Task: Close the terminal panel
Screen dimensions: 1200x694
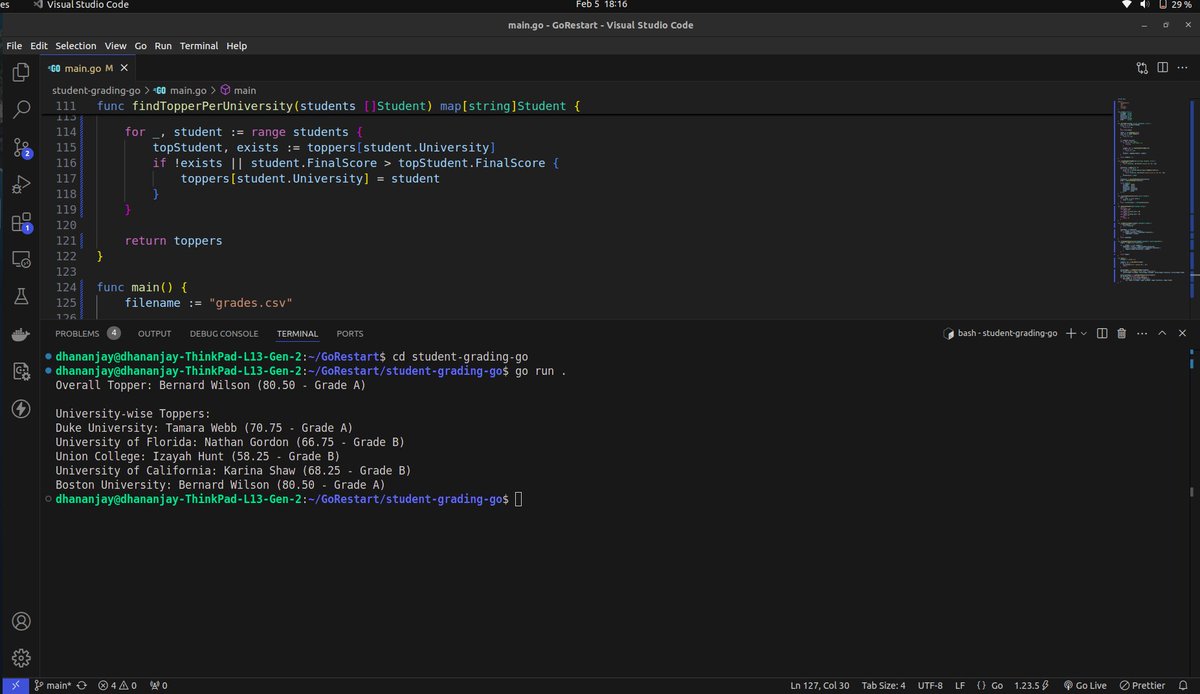Action: 1183,333
